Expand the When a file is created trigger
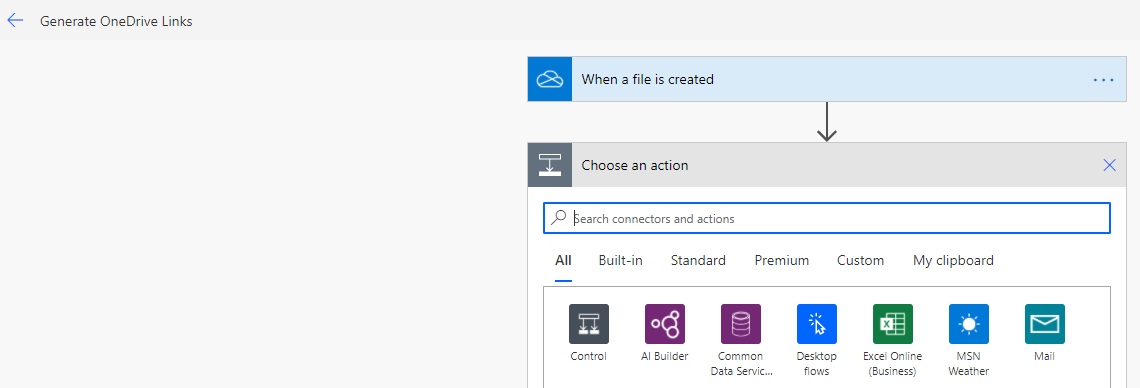This screenshot has width=1140, height=388. click(x=827, y=79)
